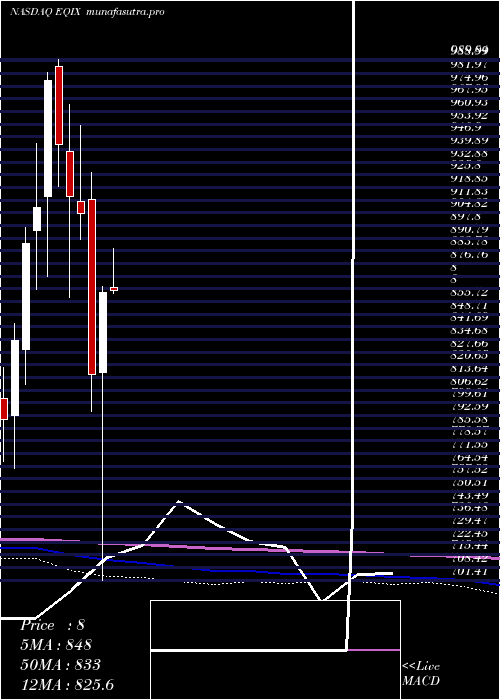This screenshot has width=500, height=700.
Task: Click the 876.76 price axis label
Action: point(469,255)
